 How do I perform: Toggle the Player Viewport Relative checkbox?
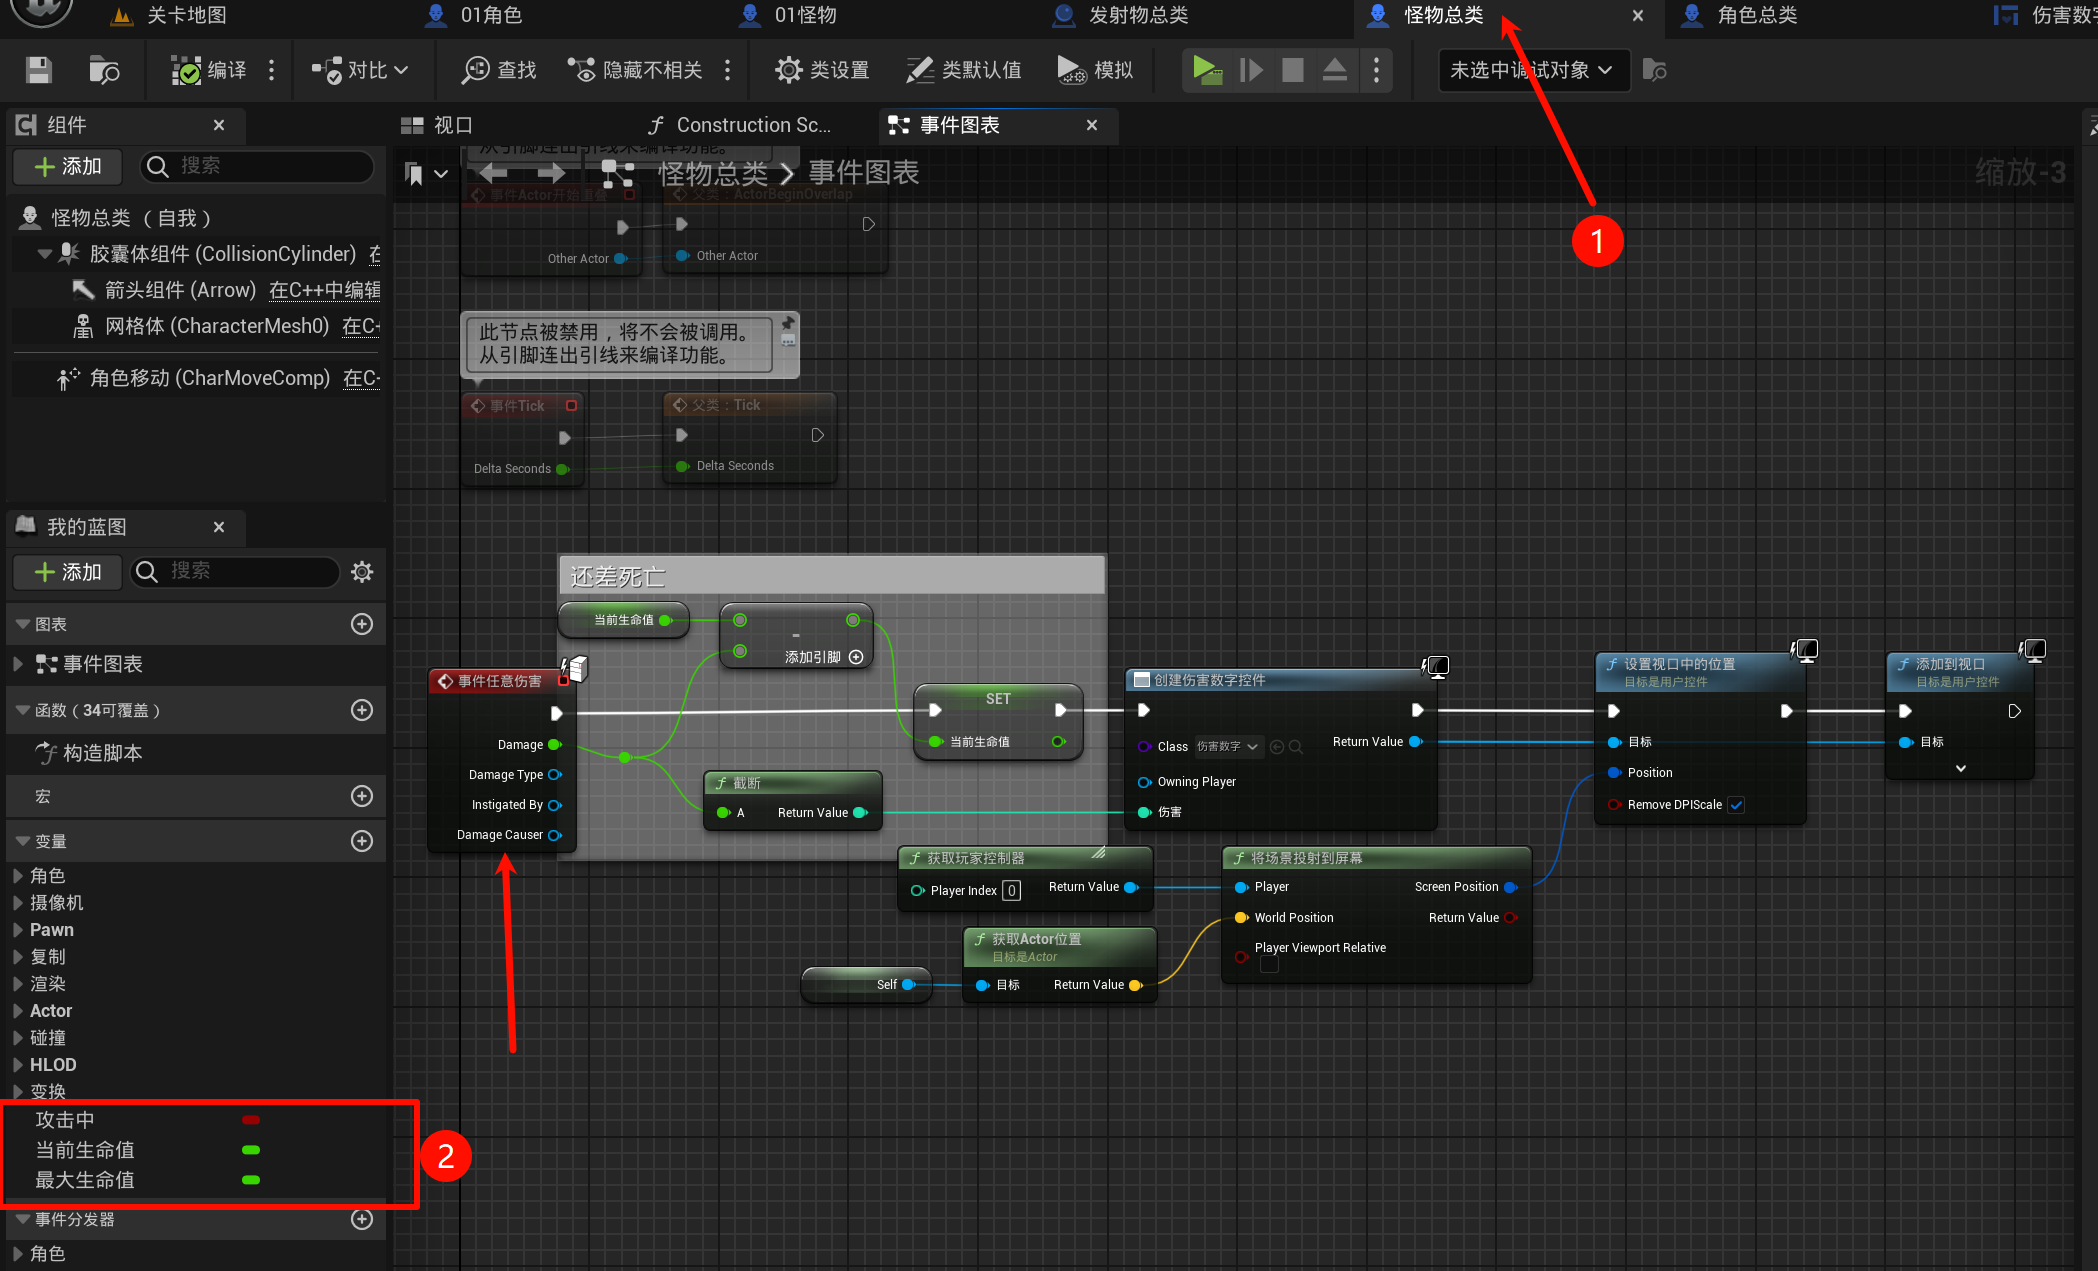pyautogui.click(x=1269, y=965)
